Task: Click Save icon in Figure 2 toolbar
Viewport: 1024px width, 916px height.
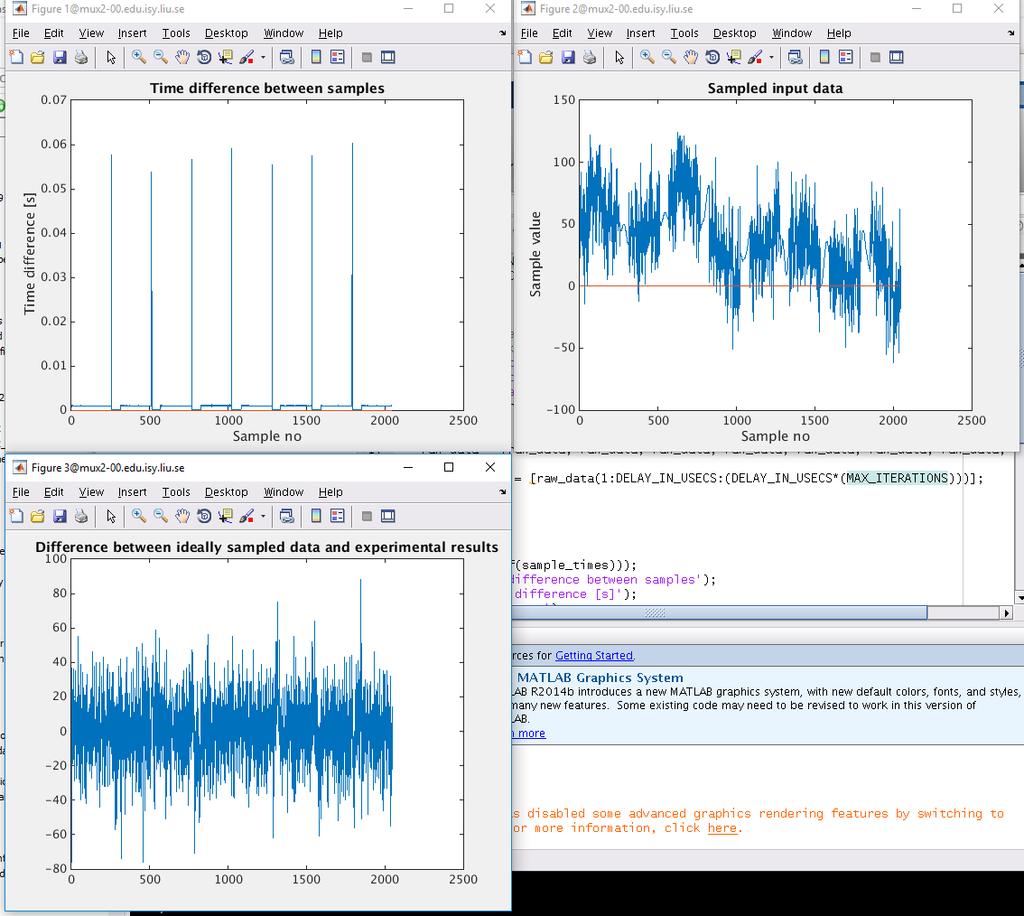Action: [x=568, y=57]
